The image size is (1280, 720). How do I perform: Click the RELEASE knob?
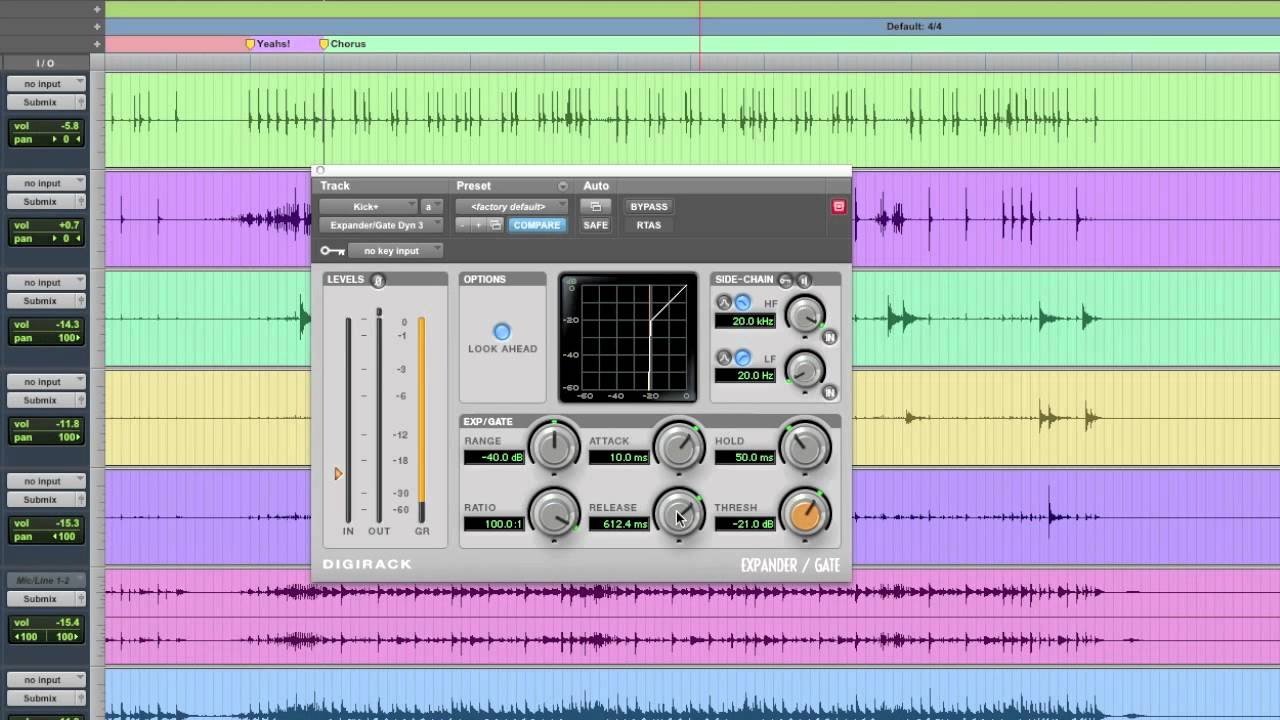678,513
